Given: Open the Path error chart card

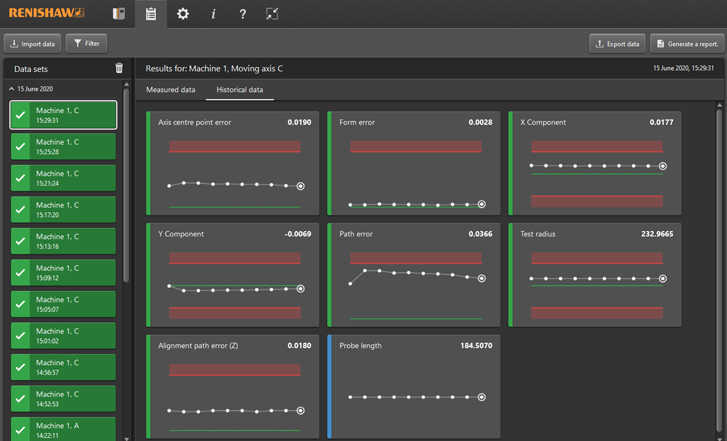Looking at the screenshot, I should point(413,274).
